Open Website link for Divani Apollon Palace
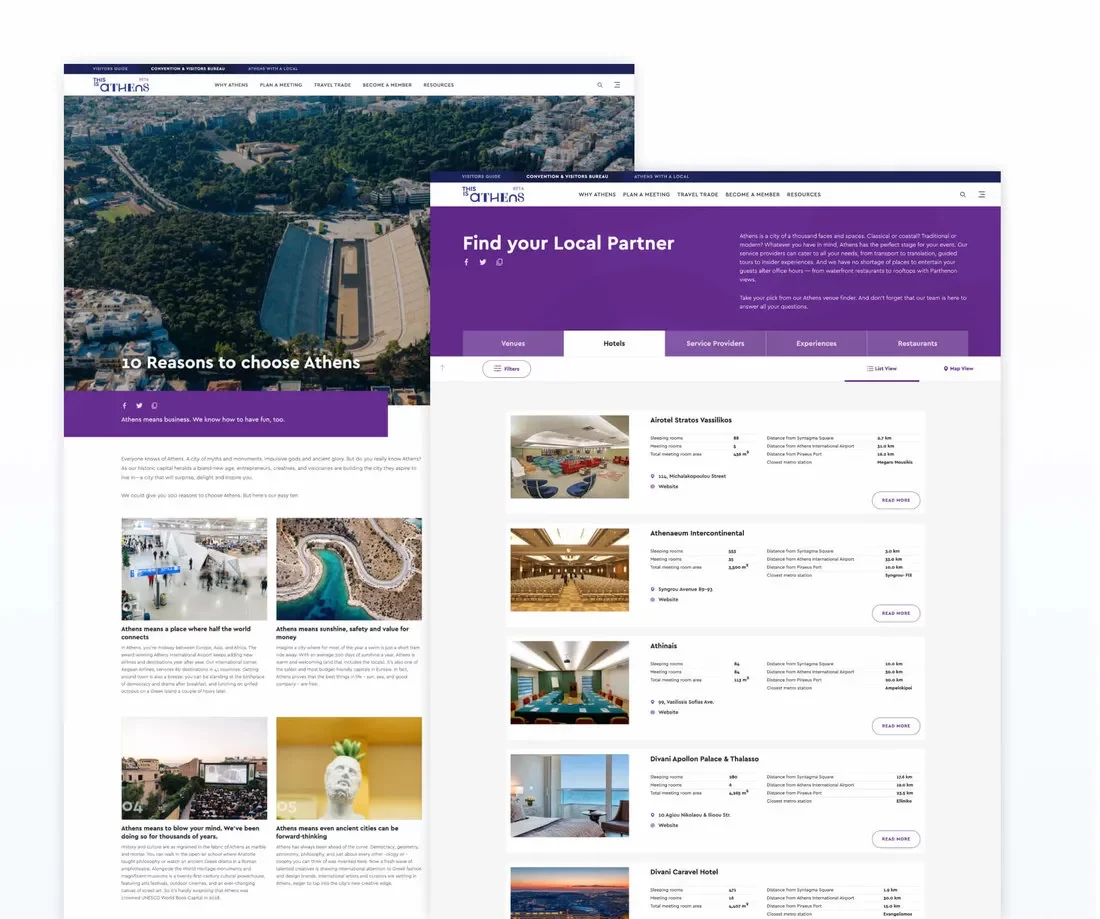 click(x=668, y=826)
